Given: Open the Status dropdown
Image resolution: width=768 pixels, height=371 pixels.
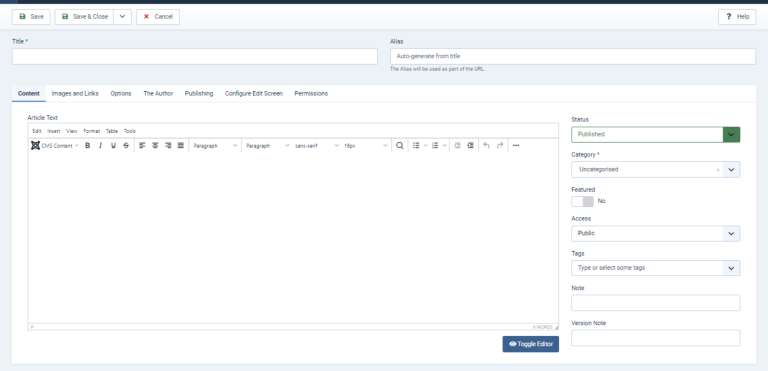Looking at the screenshot, I should tap(655, 134).
